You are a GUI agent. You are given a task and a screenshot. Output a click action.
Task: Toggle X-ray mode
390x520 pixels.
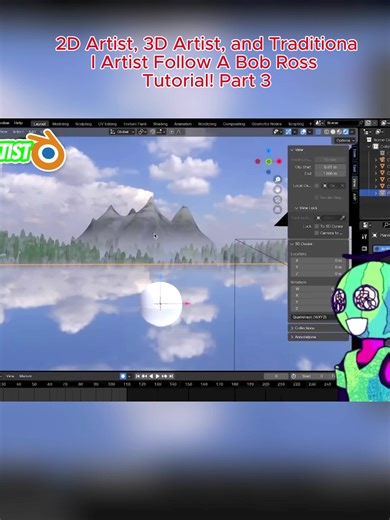click(x=318, y=132)
